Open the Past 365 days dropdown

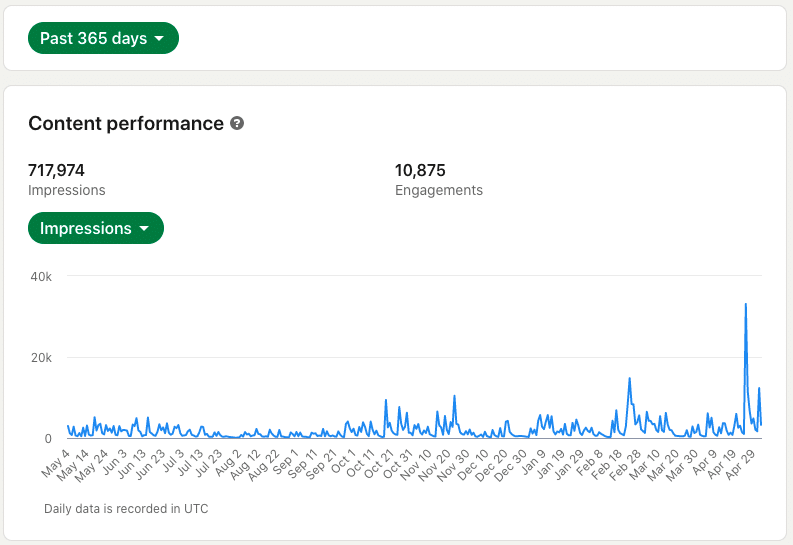[x=103, y=38]
